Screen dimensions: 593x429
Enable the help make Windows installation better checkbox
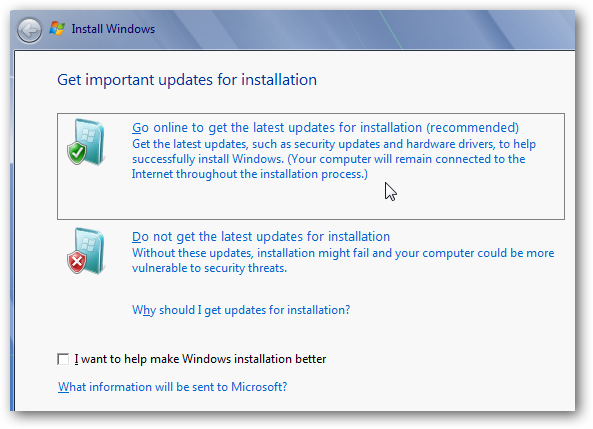coord(63,359)
